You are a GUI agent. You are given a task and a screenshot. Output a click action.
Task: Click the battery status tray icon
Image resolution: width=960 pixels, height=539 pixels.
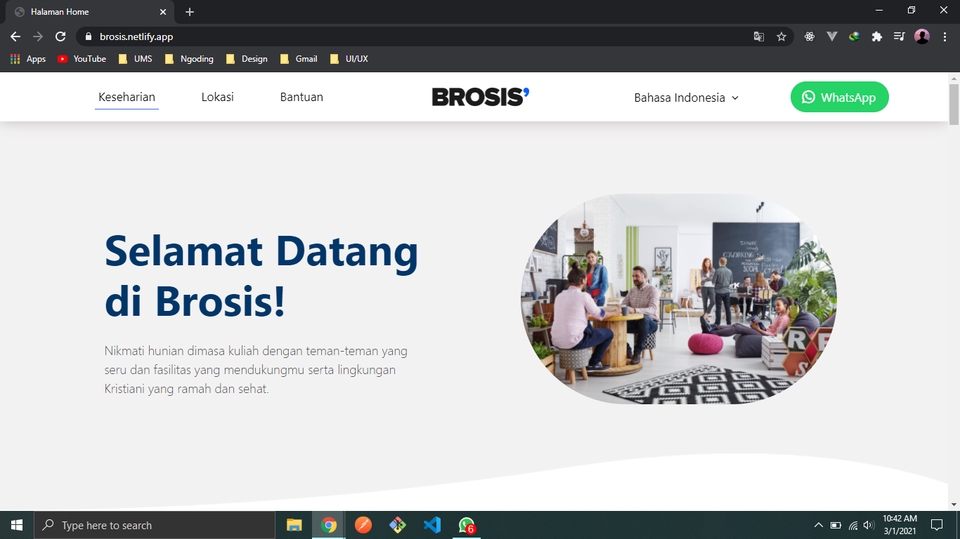[835, 525]
